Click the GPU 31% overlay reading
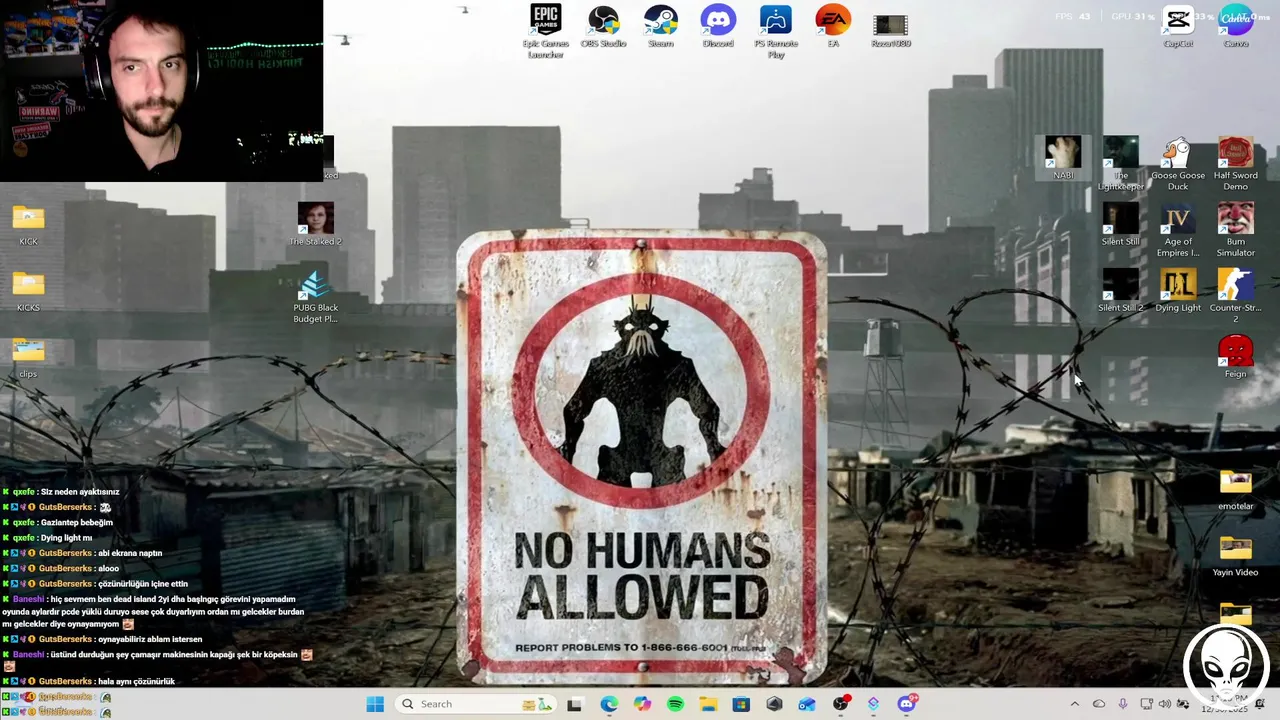1280x720 pixels. pyautogui.click(x=1133, y=16)
